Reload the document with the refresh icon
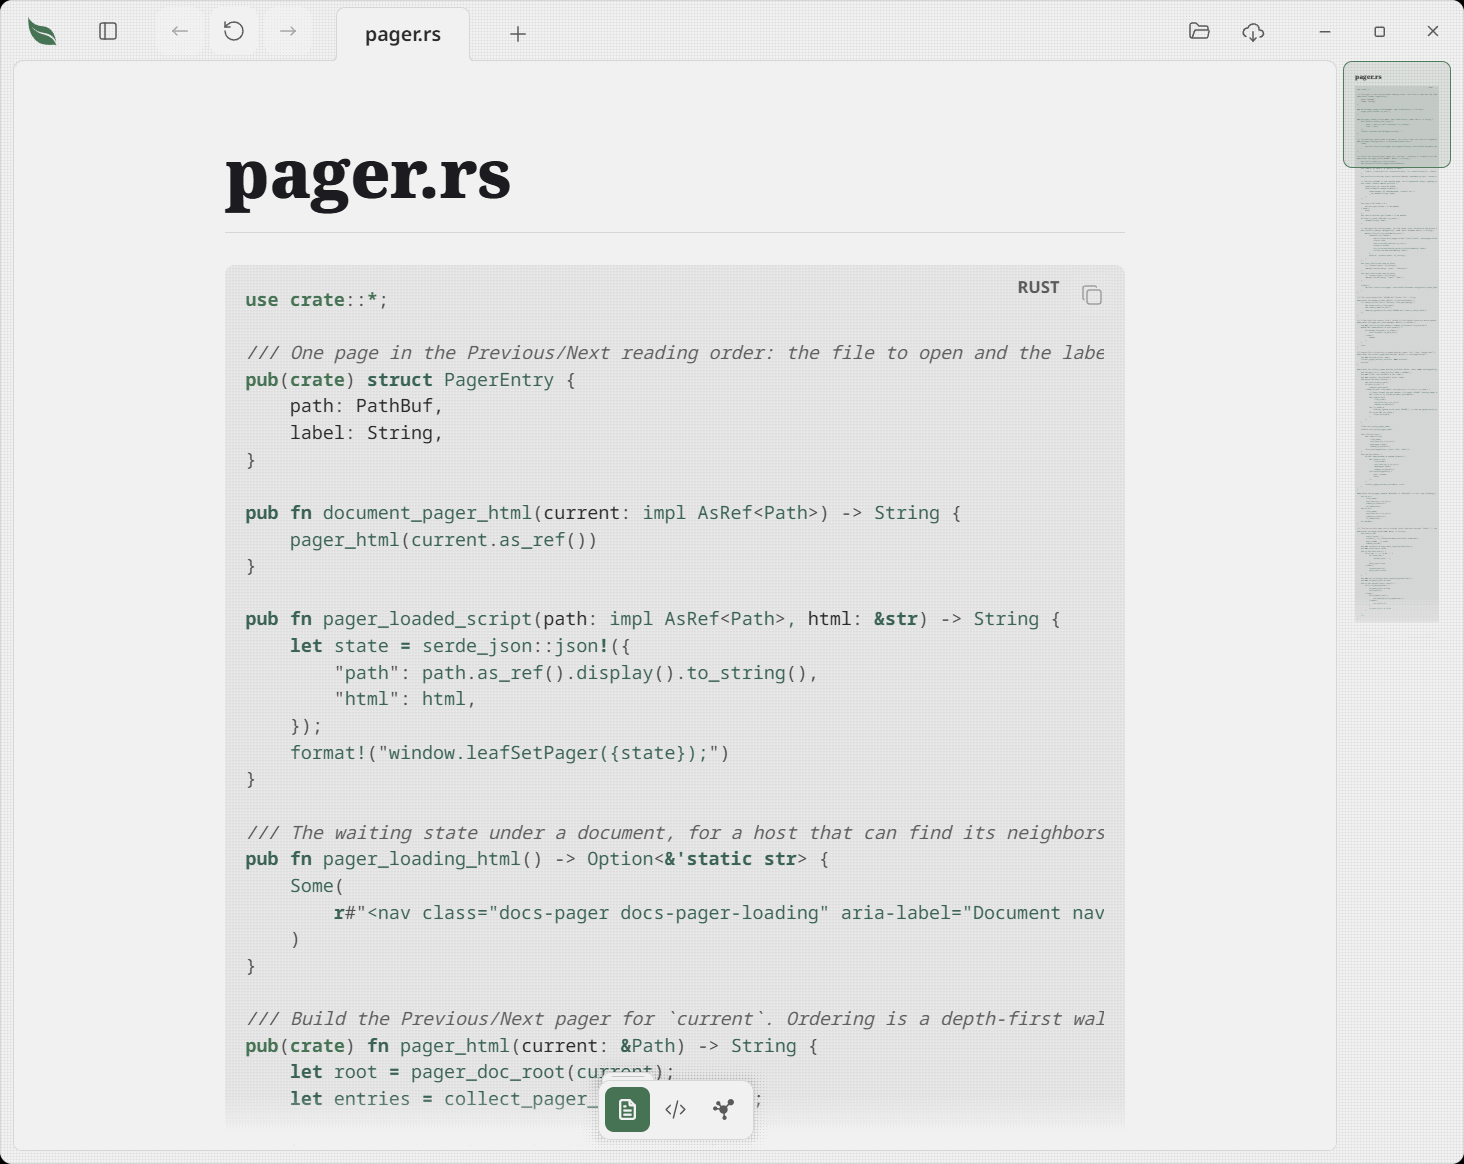Image resolution: width=1464 pixels, height=1164 pixels. point(234,32)
